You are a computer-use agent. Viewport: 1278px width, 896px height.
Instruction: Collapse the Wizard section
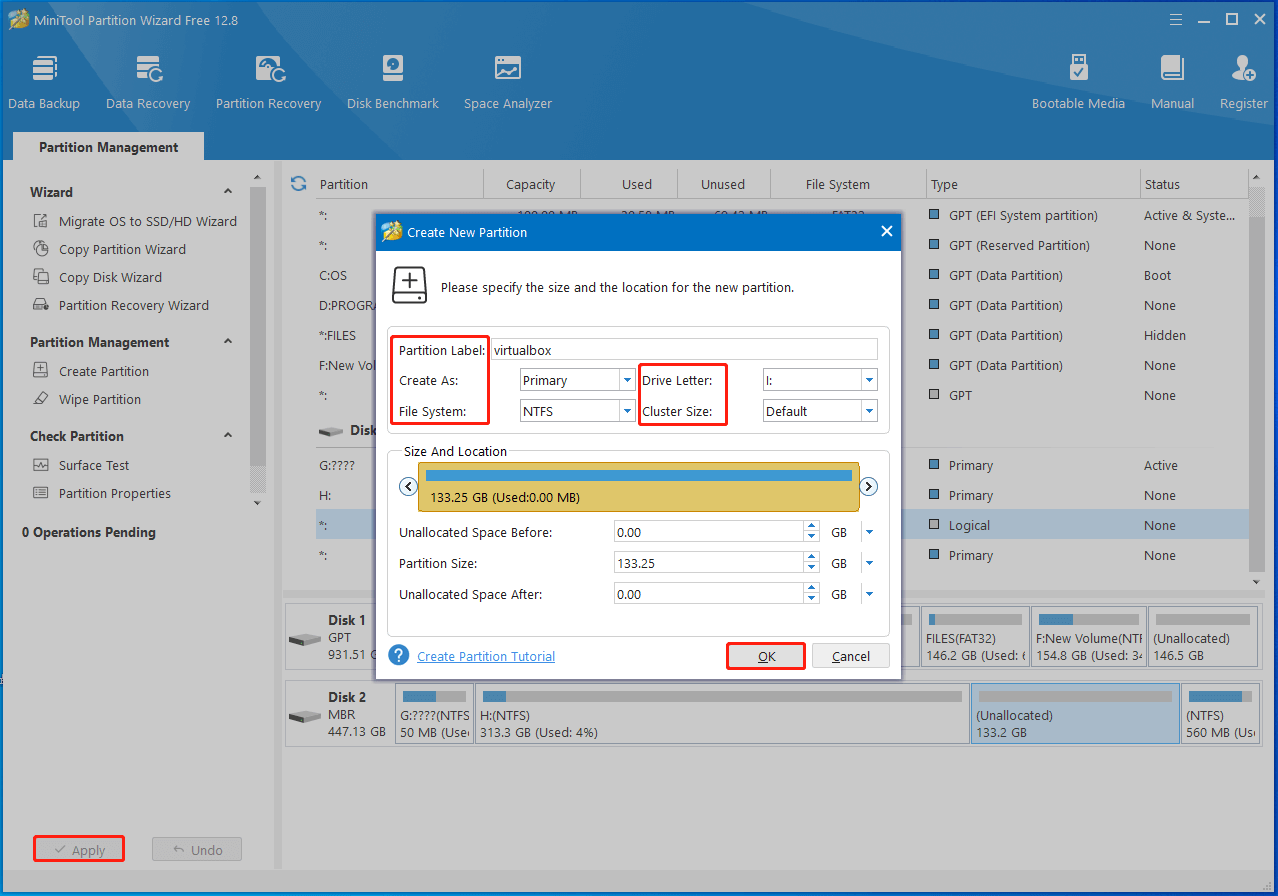click(x=228, y=192)
